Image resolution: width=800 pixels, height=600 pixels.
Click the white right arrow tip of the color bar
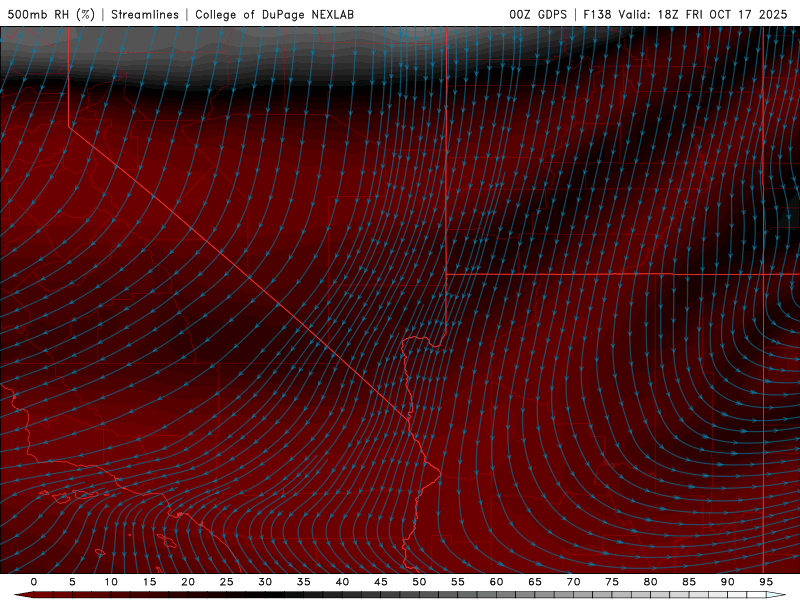pyautogui.click(x=777, y=595)
